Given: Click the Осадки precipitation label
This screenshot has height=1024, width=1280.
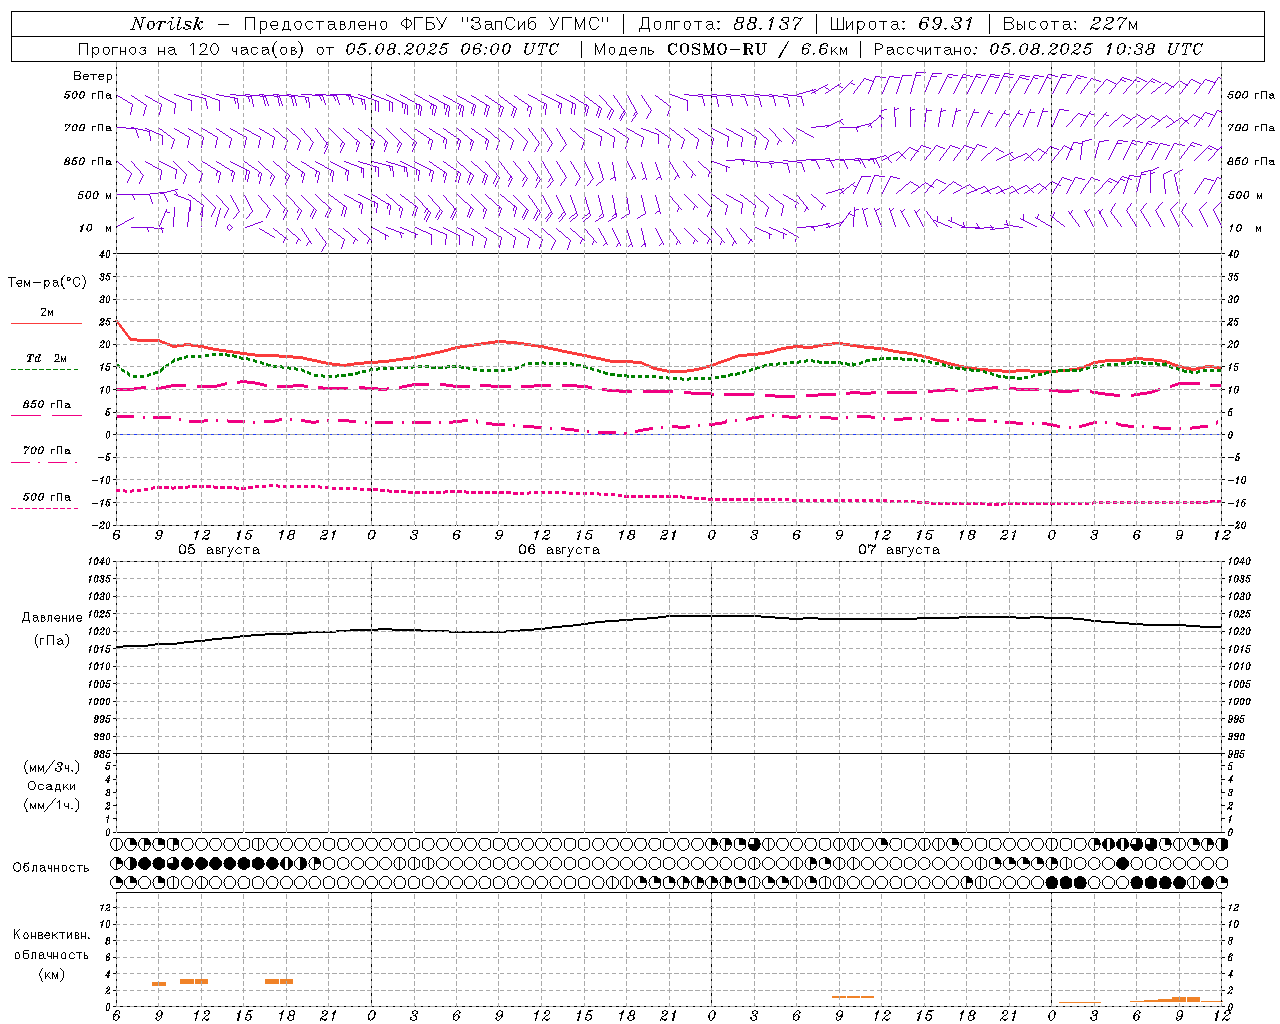Looking at the screenshot, I should pyautogui.click(x=52, y=786).
